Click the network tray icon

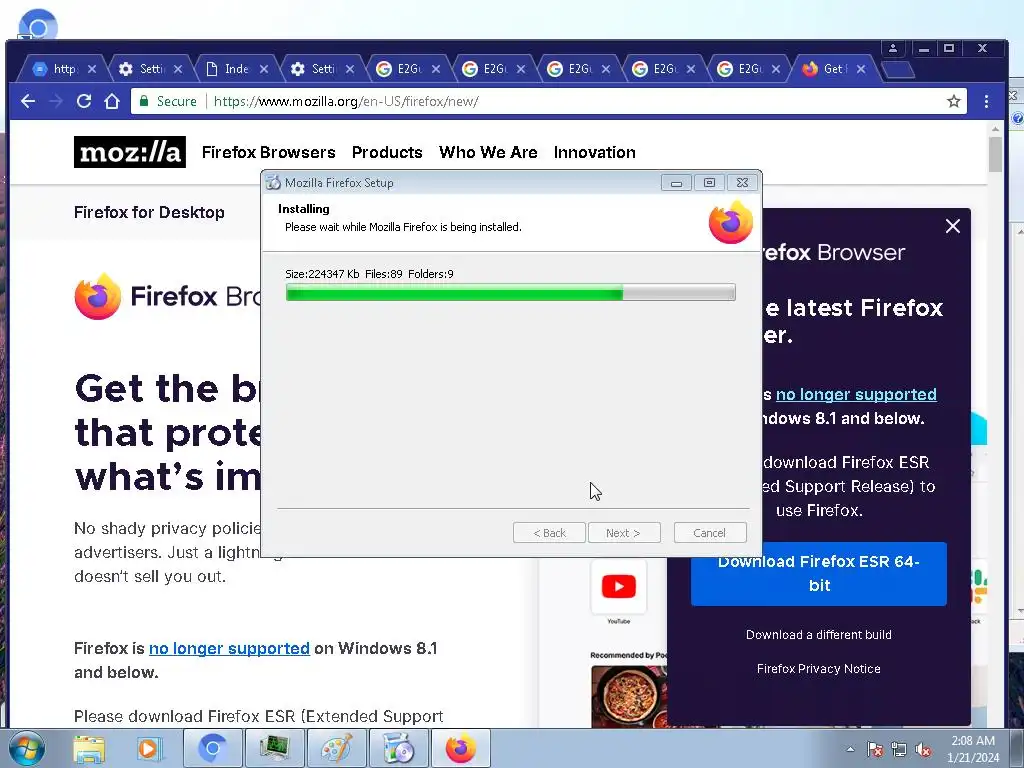coord(899,749)
